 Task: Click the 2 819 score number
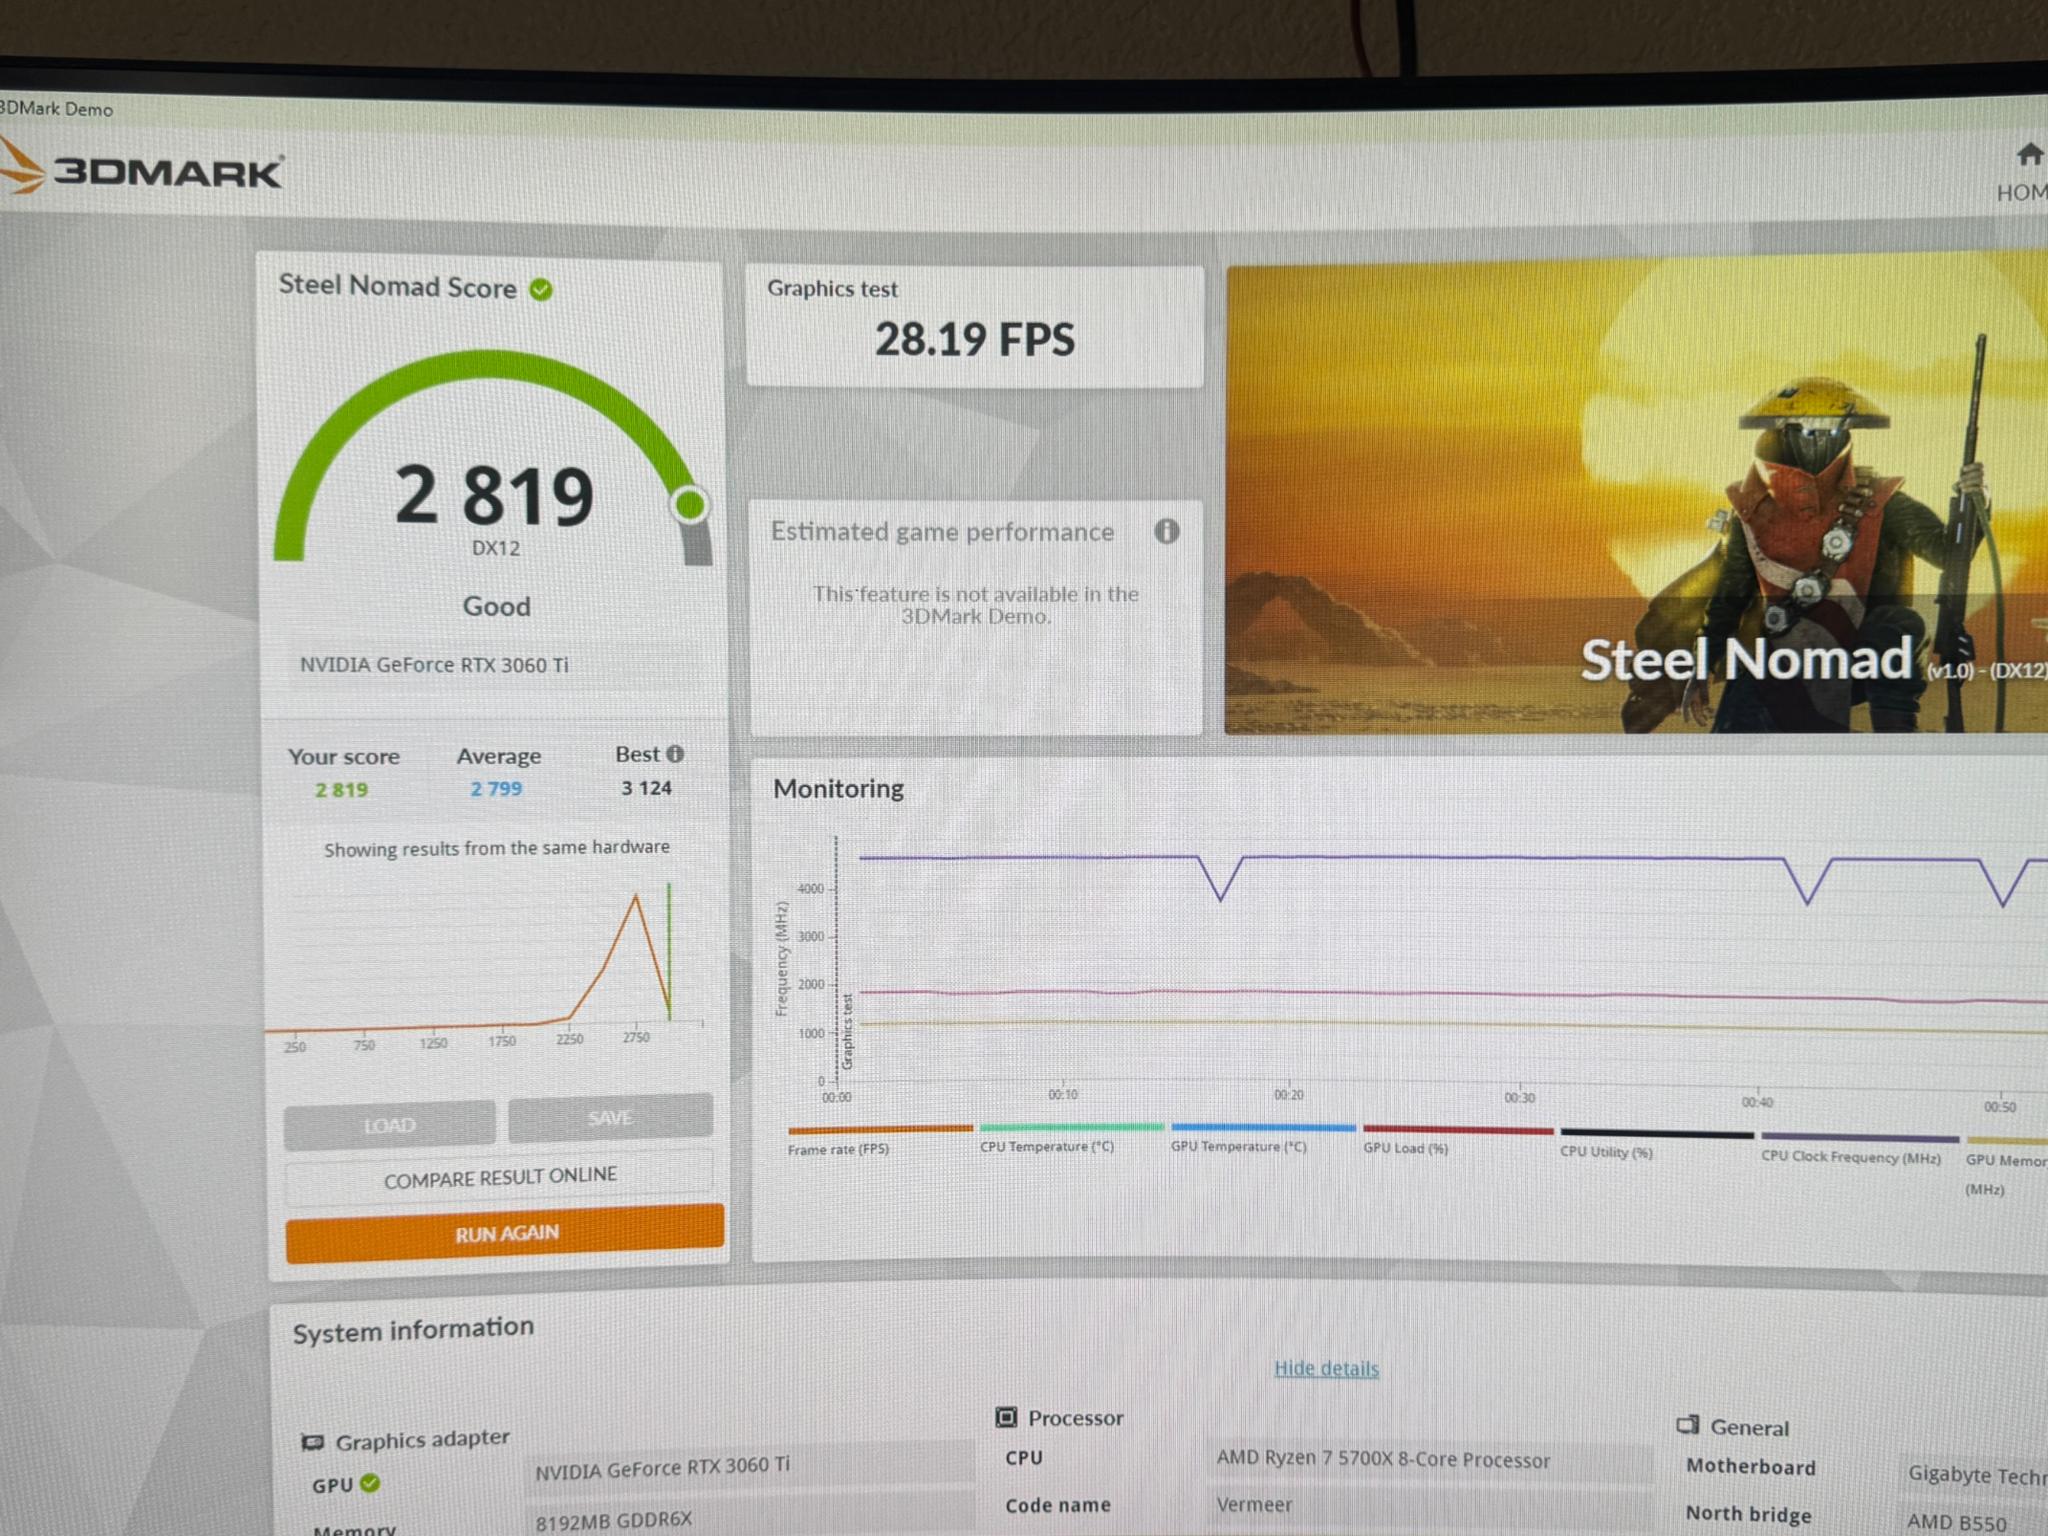[x=495, y=495]
